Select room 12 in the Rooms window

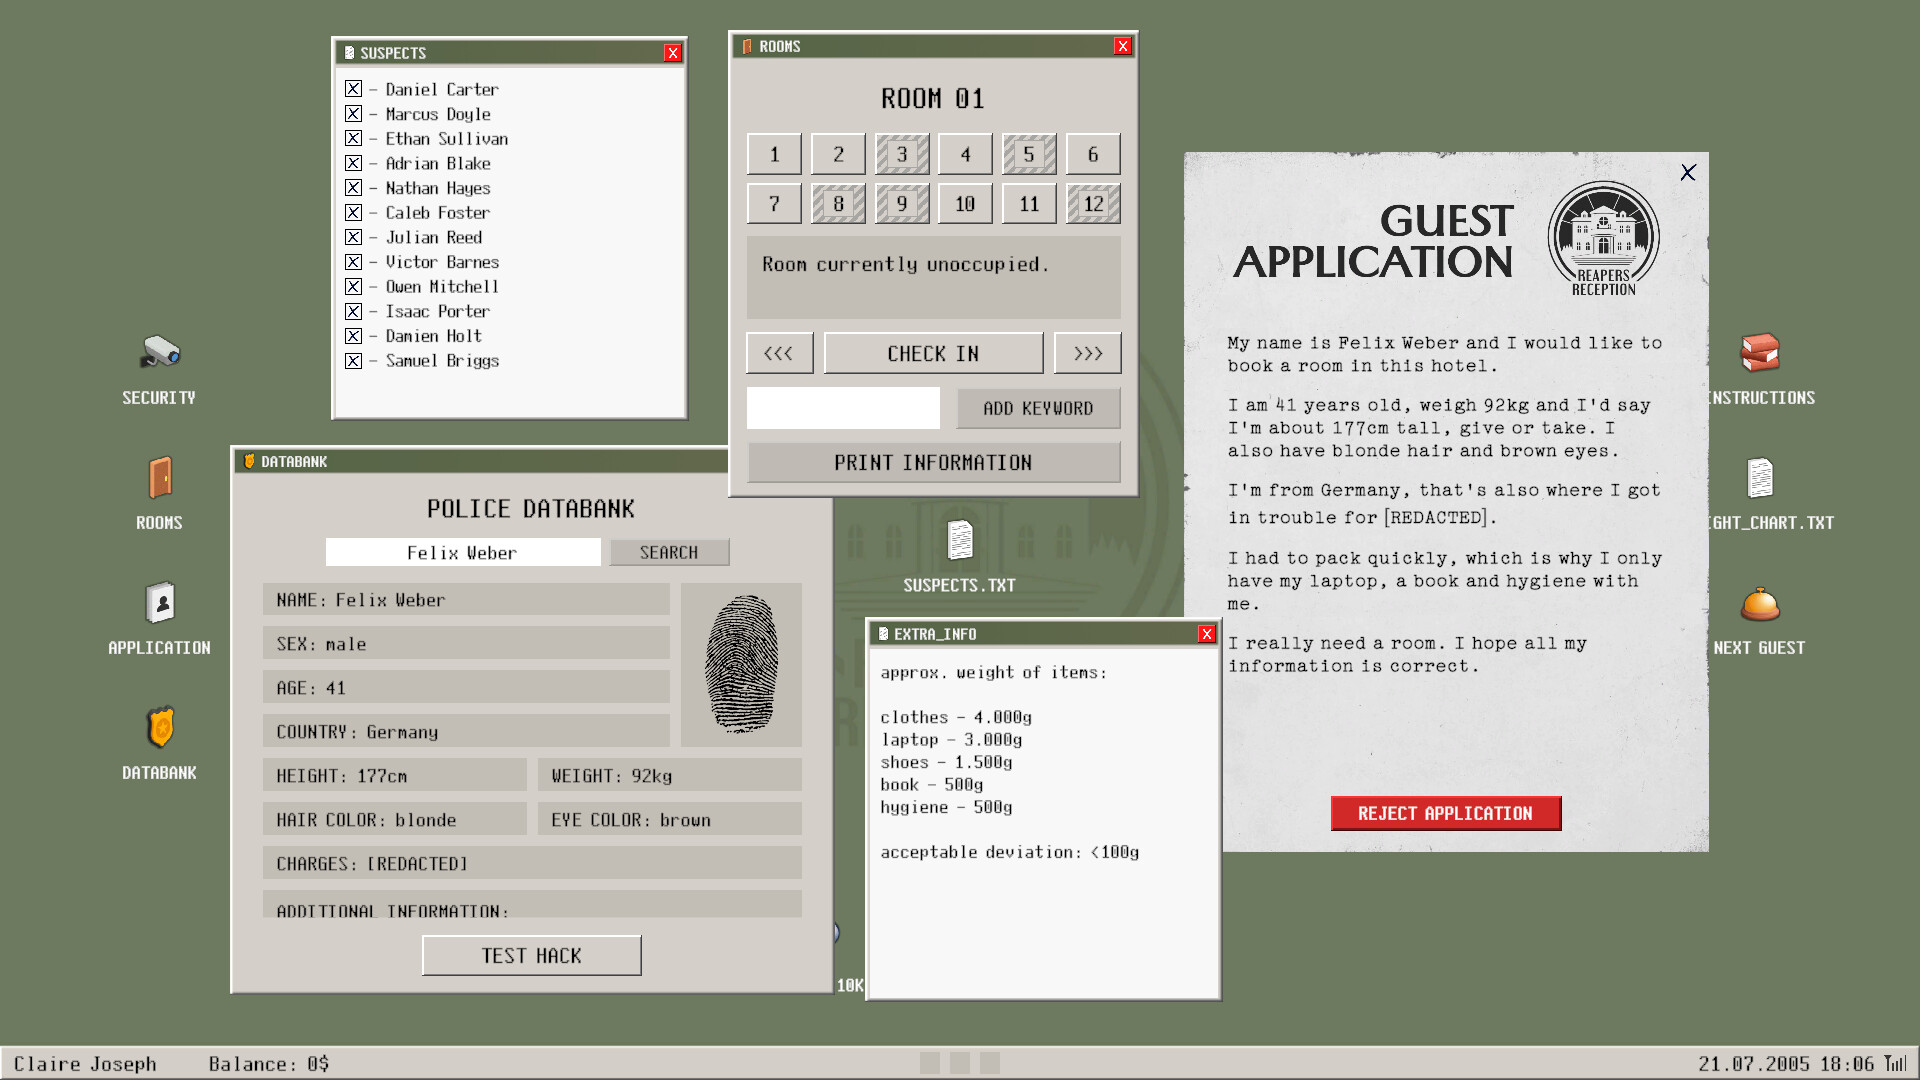point(1093,203)
